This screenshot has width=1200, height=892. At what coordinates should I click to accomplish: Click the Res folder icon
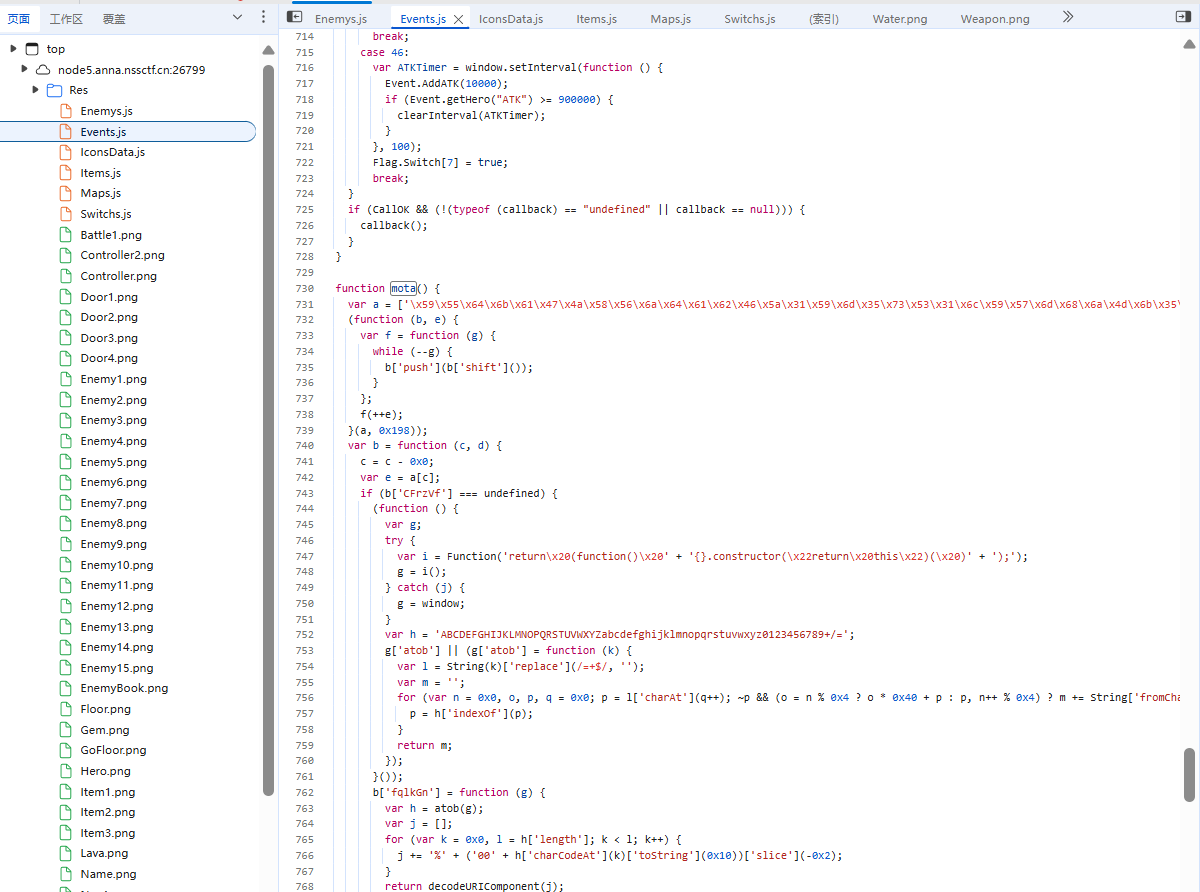55,90
